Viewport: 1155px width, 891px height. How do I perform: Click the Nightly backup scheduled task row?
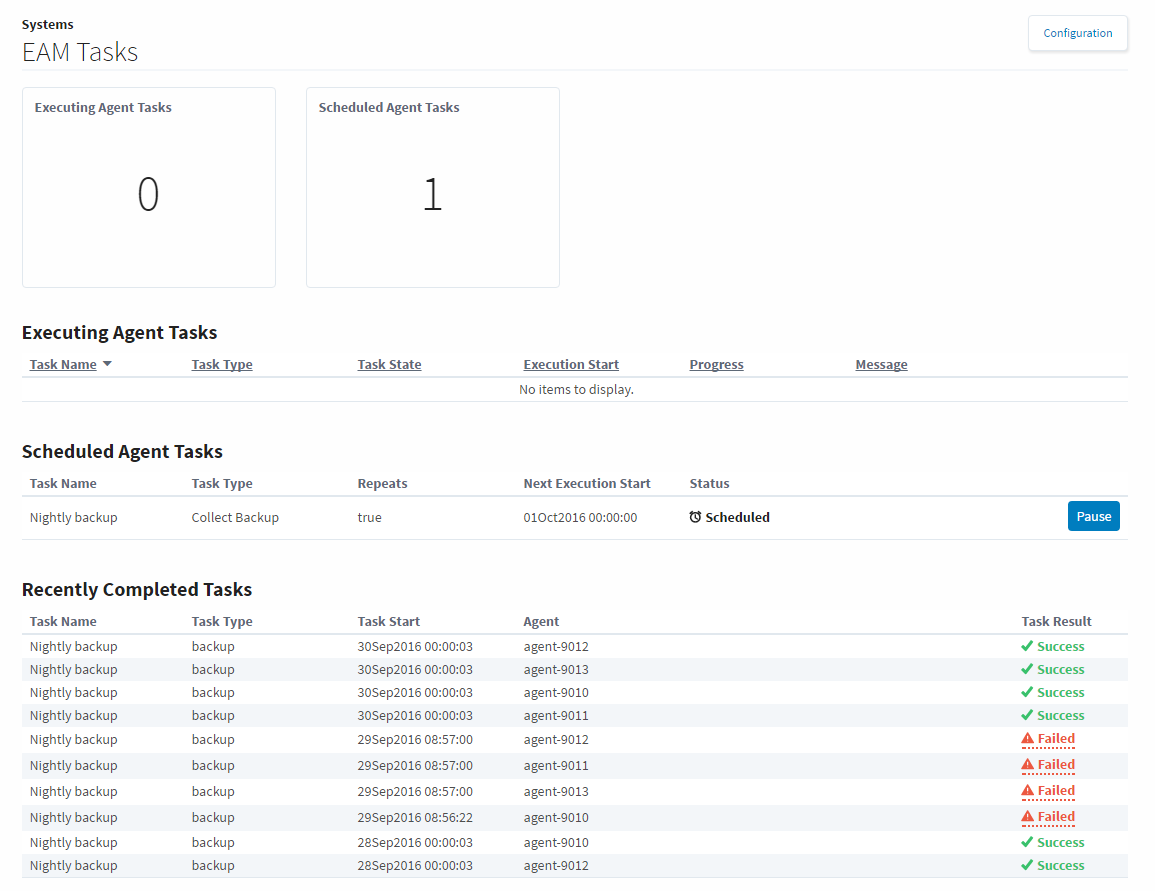coord(74,518)
